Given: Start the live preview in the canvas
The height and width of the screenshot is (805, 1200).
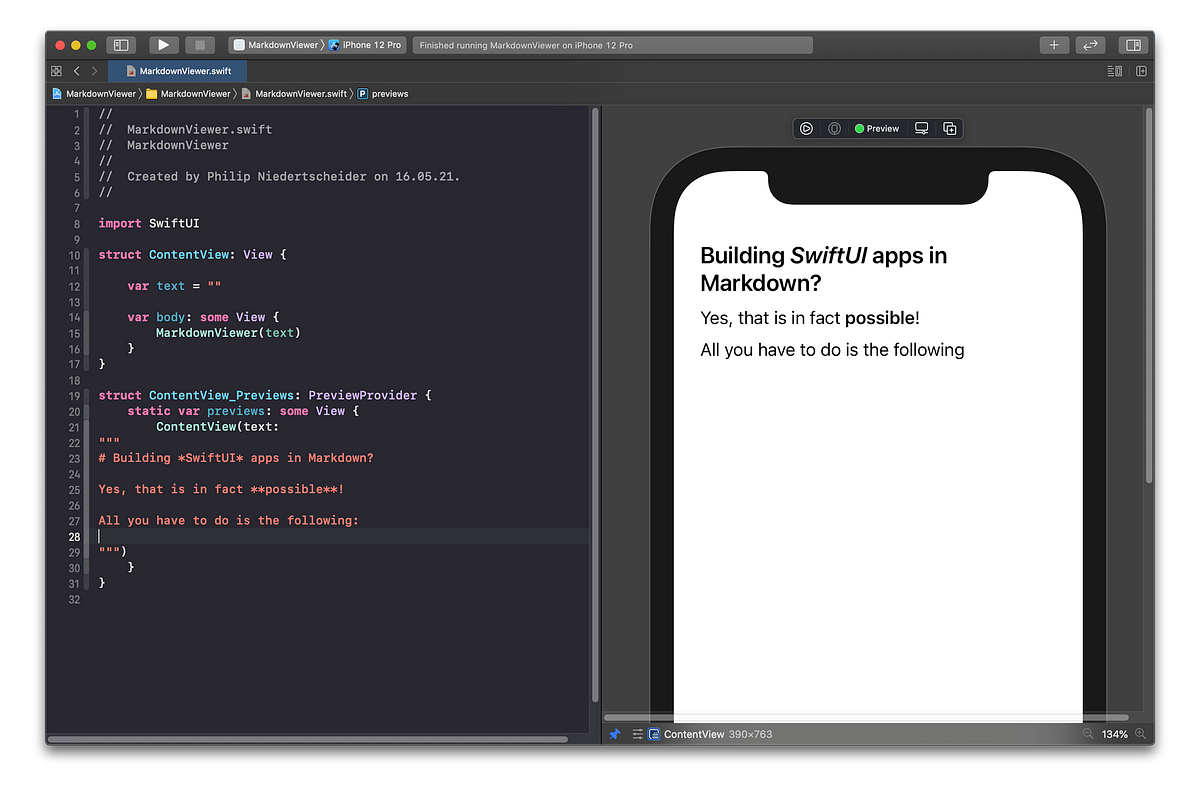Looking at the screenshot, I should click(806, 128).
